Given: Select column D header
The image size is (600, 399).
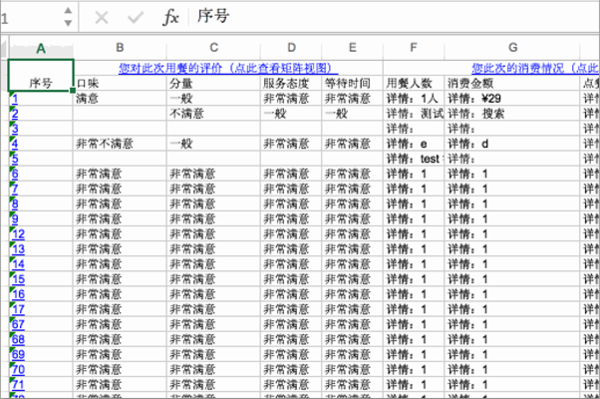Looking at the screenshot, I should click(291, 48).
